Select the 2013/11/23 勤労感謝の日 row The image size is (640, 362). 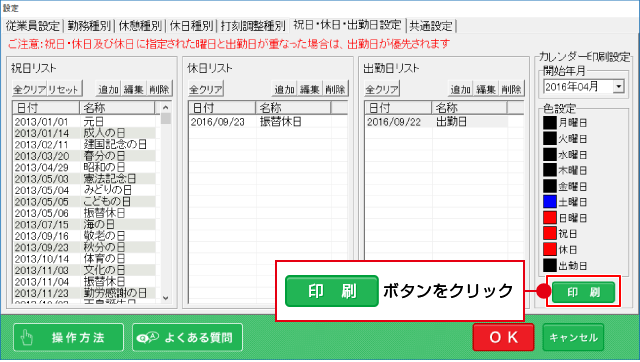point(84,293)
